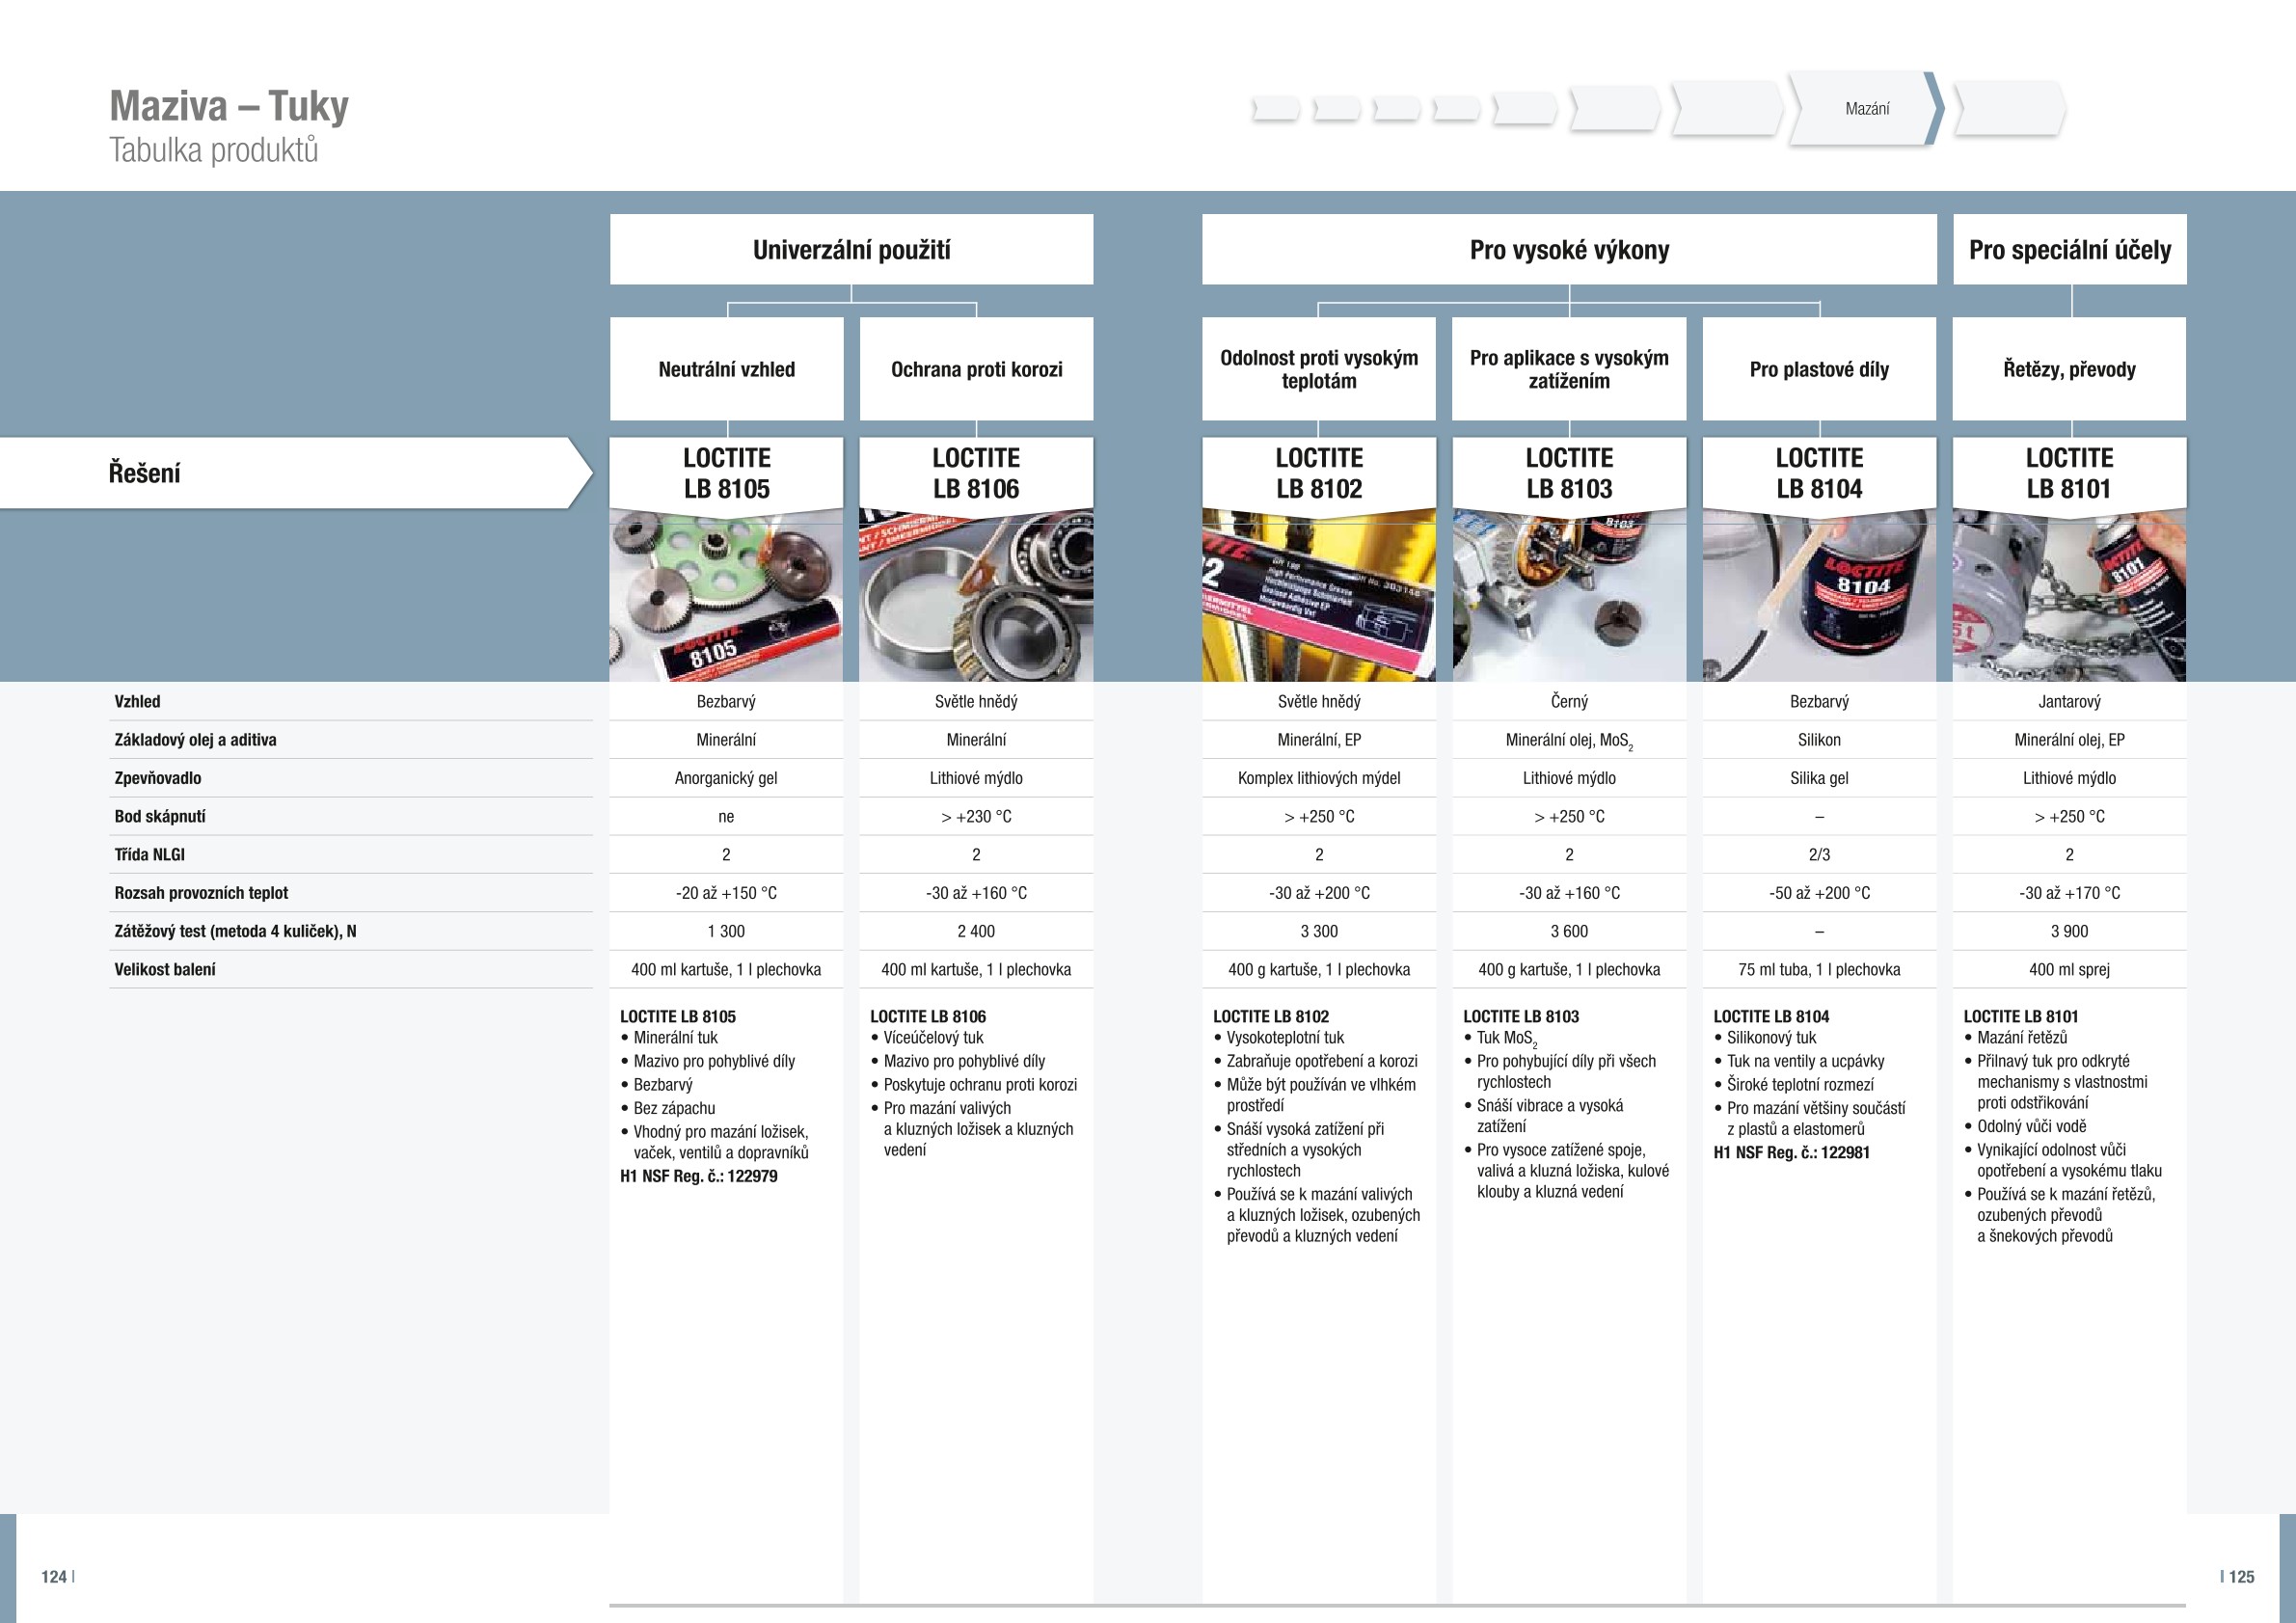Viewport: 2296px width, 1623px height.
Task: Click page number 124
Action: (54, 1576)
